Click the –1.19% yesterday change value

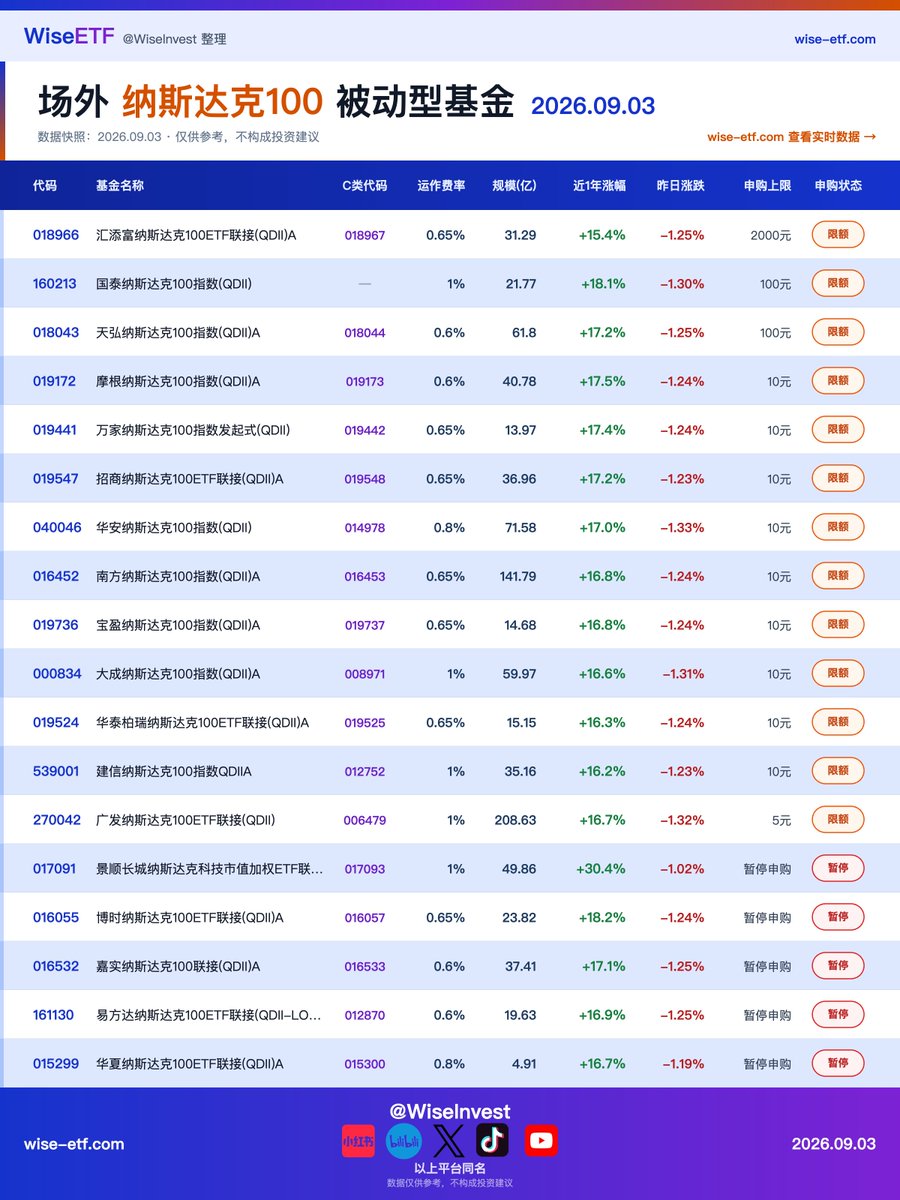click(x=682, y=1064)
